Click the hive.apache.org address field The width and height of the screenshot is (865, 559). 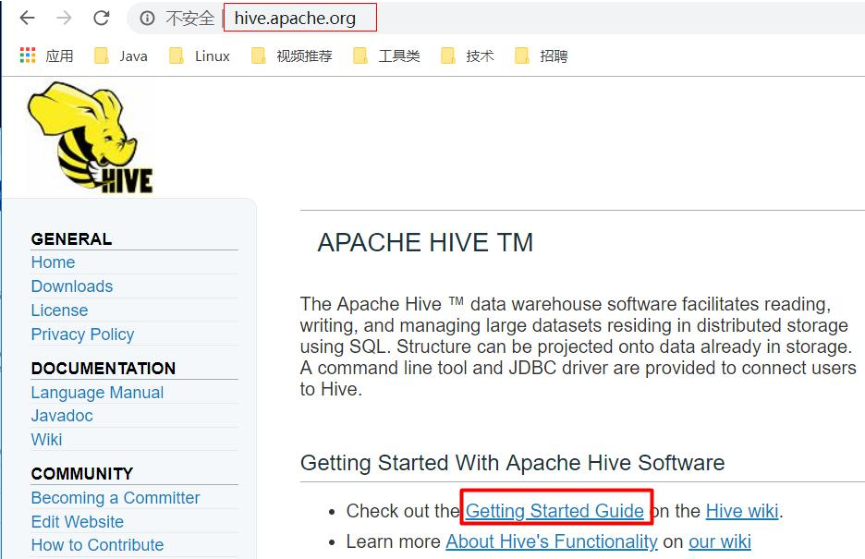(x=300, y=18)
